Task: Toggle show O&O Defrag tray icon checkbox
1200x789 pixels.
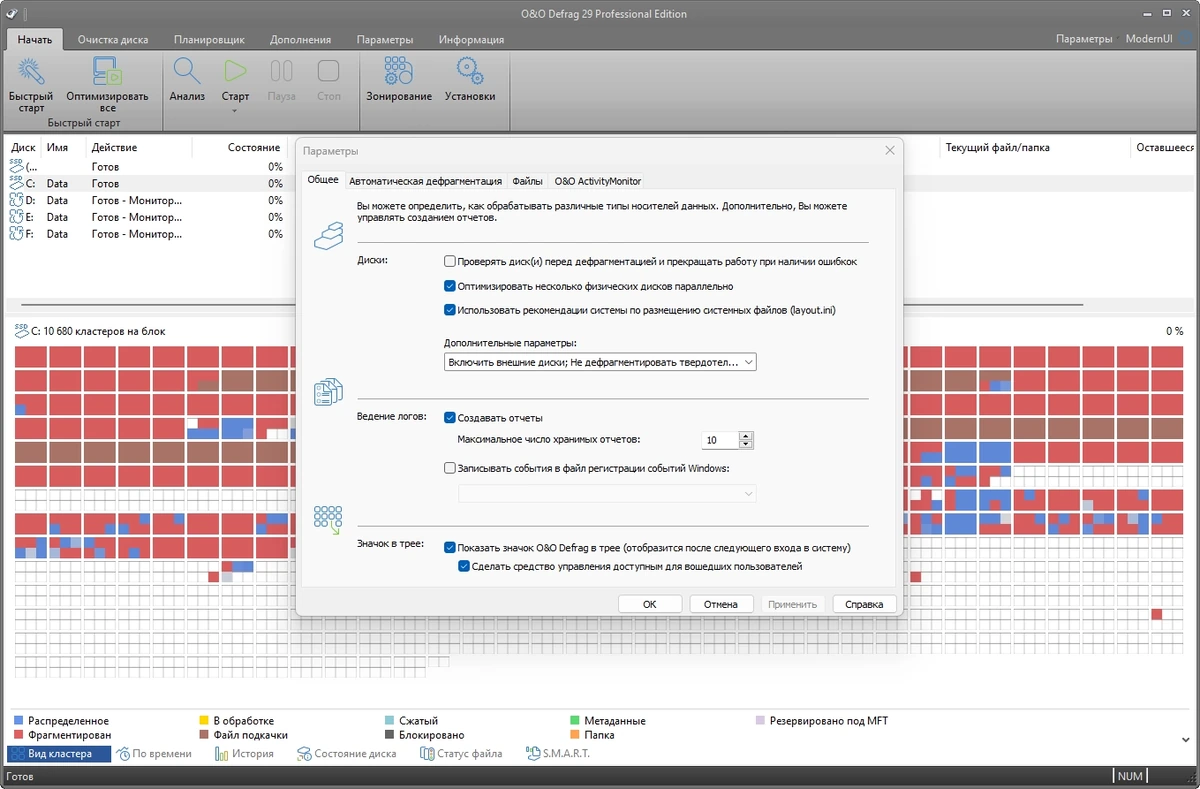Action: 450,547
